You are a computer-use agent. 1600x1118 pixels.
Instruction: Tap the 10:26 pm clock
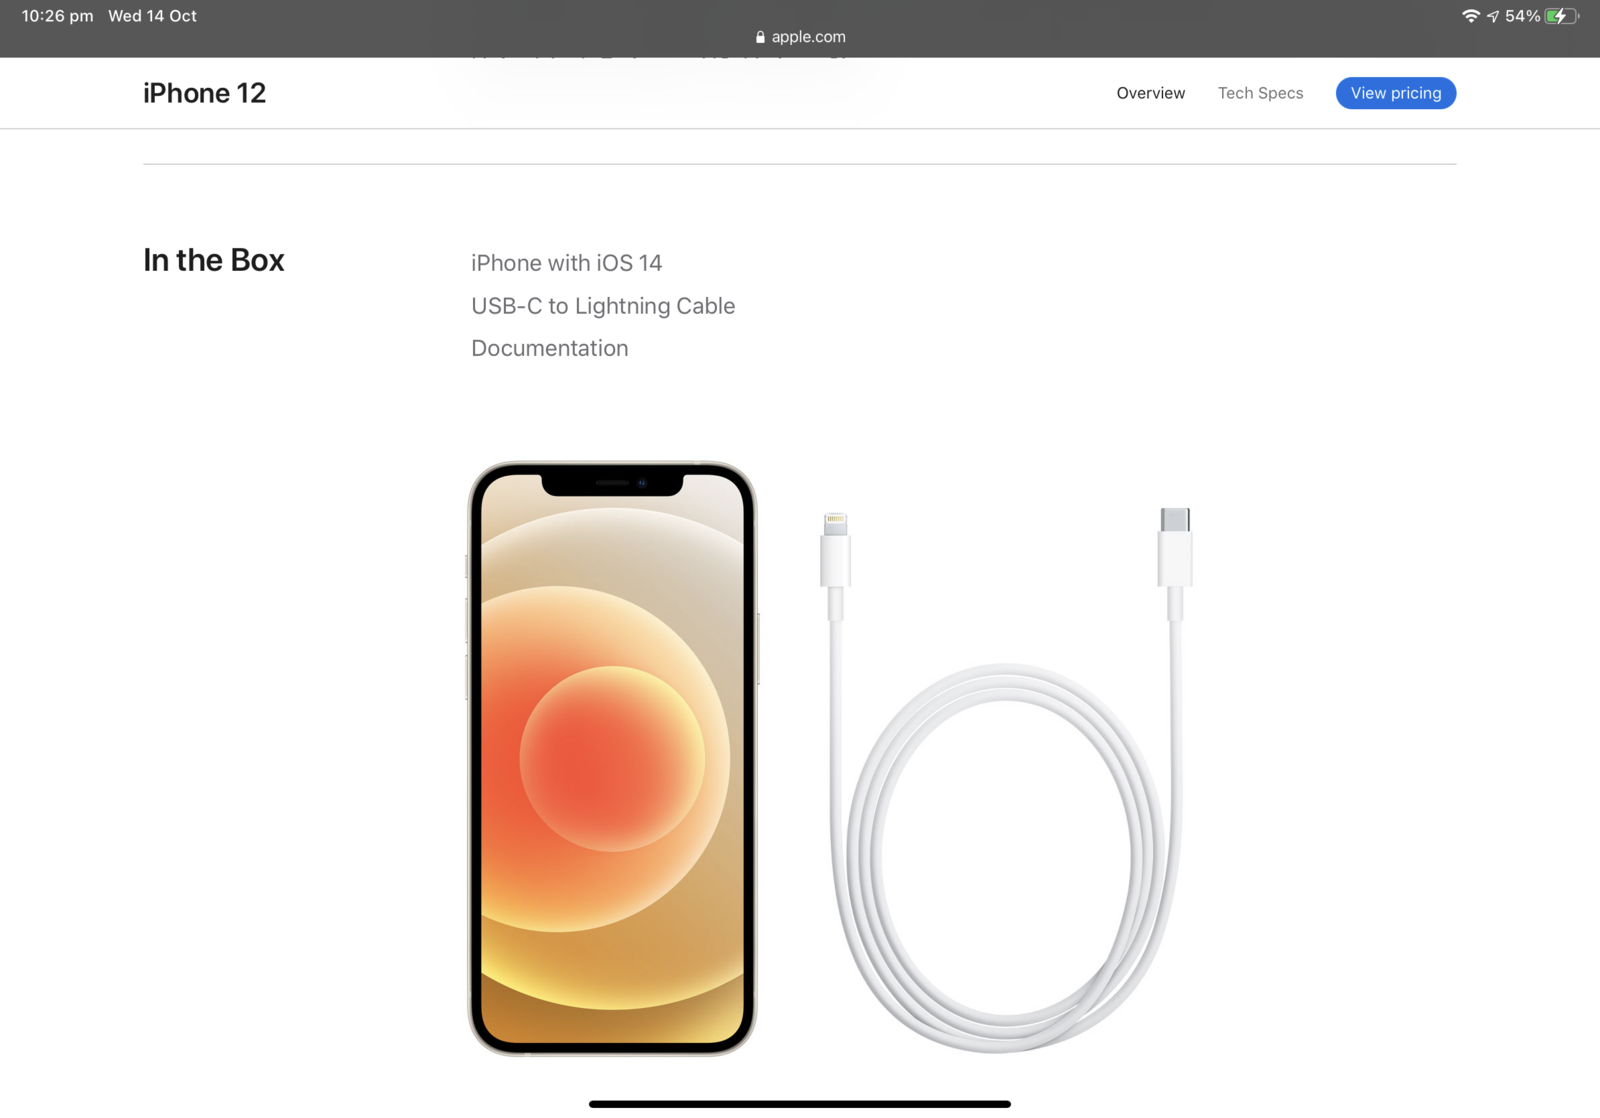coord(57,16)
